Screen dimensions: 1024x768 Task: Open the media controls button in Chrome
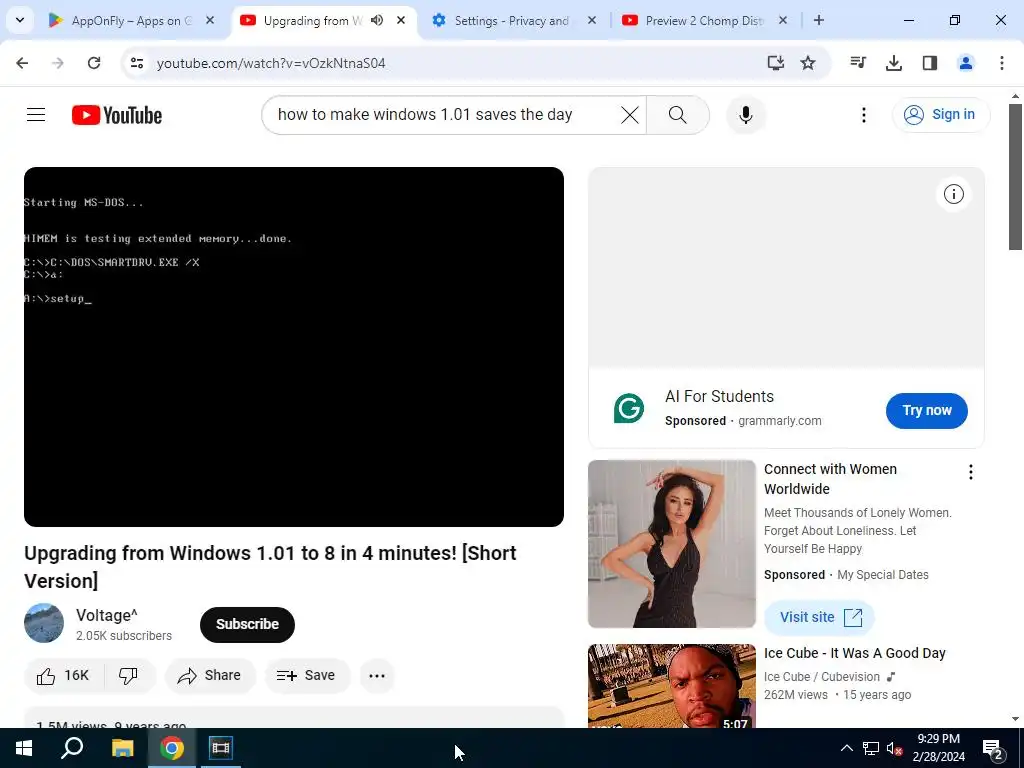click(858, 63)
